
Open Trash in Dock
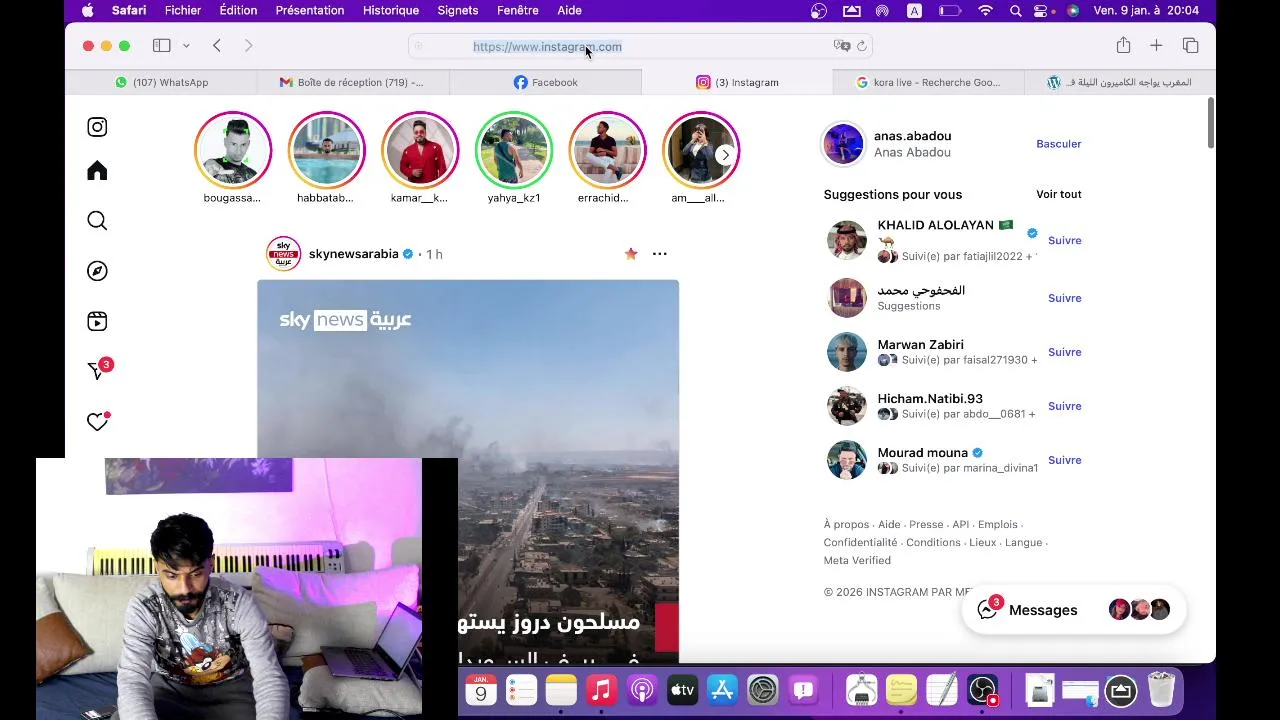click(1161, 690)
